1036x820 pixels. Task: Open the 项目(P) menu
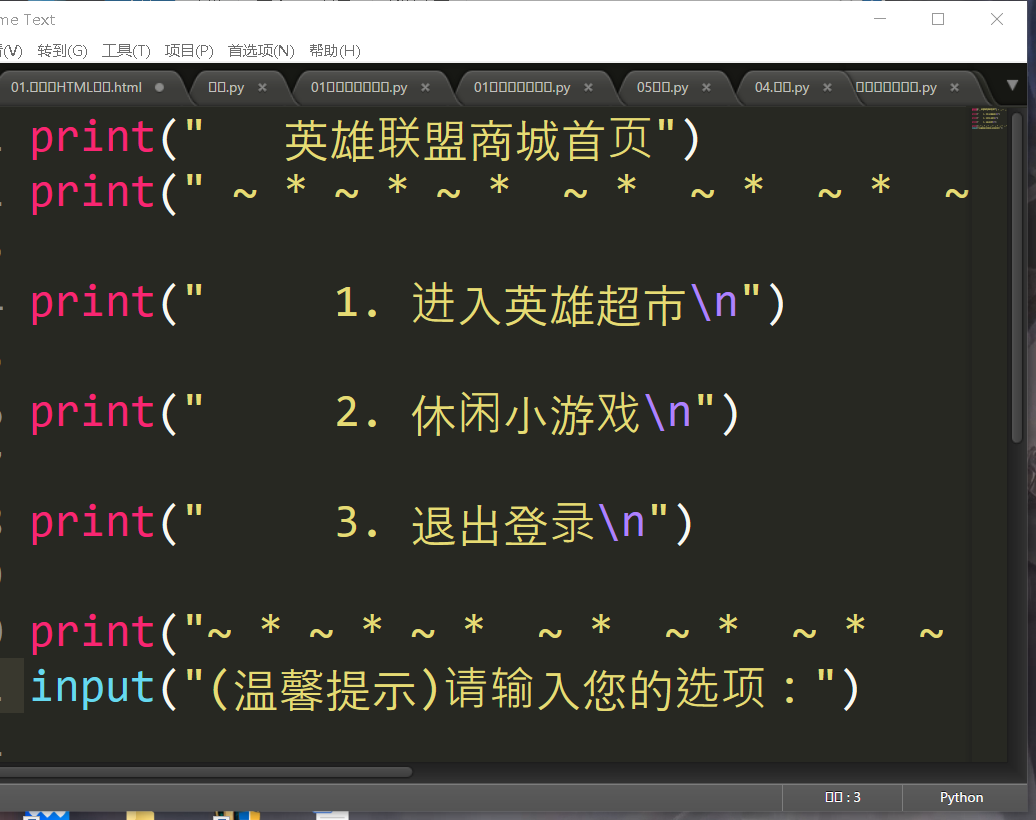click(189, 51)
